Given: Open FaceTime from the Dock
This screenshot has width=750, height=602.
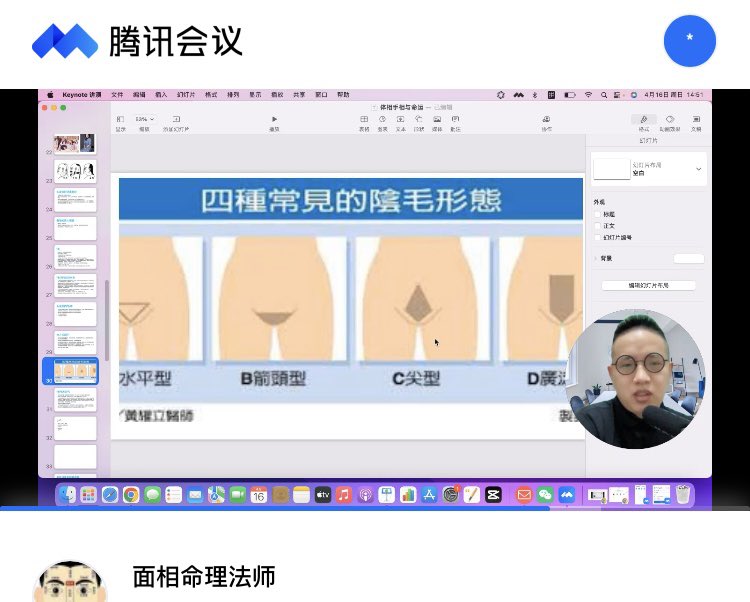Looking at the screenshot, I should [x=237, y=494].
